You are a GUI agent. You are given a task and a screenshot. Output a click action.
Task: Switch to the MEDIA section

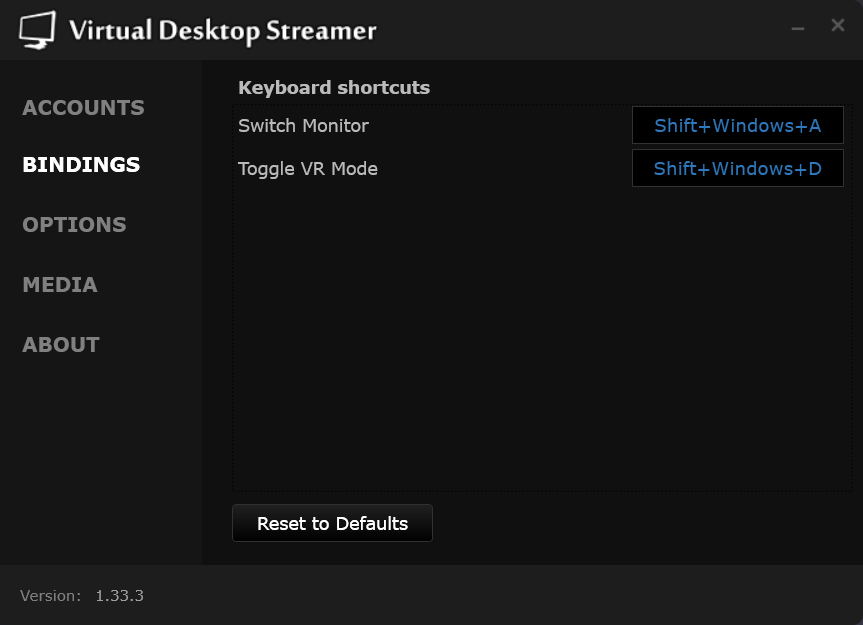tap(60, 284)
